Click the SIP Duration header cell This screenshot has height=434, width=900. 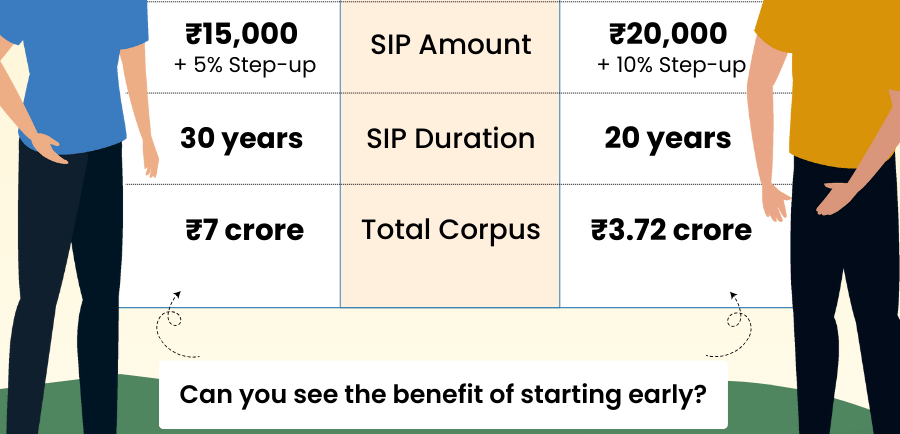pos(451,138)
